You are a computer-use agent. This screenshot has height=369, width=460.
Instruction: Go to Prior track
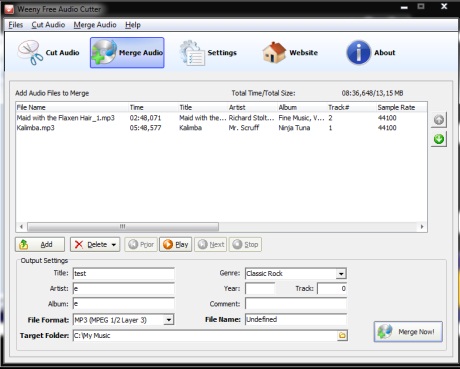click(x=141, y=244)
